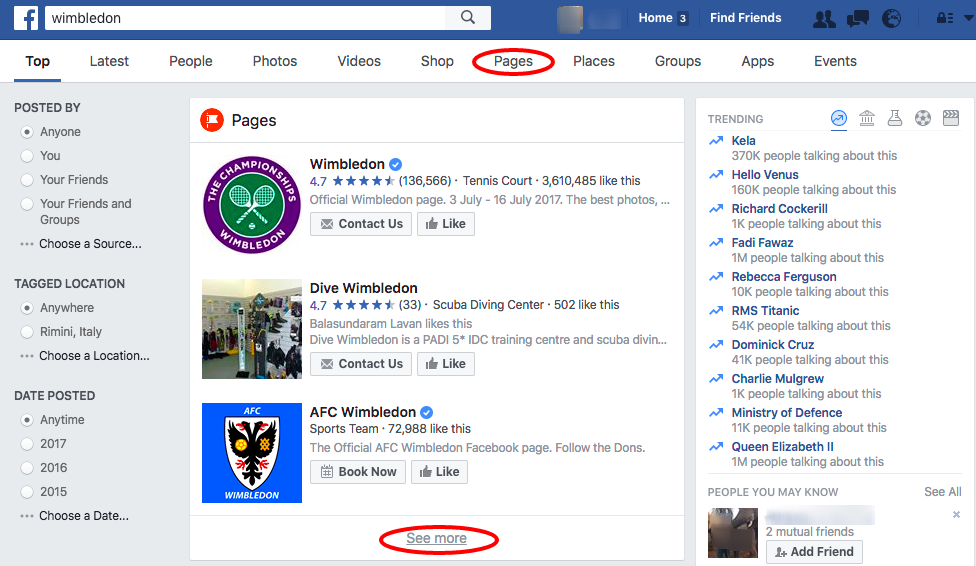Screen dimensions: 976x566
Task: Click the AFC Wimbledon verified badge
Action: click(x=426, y=412)
